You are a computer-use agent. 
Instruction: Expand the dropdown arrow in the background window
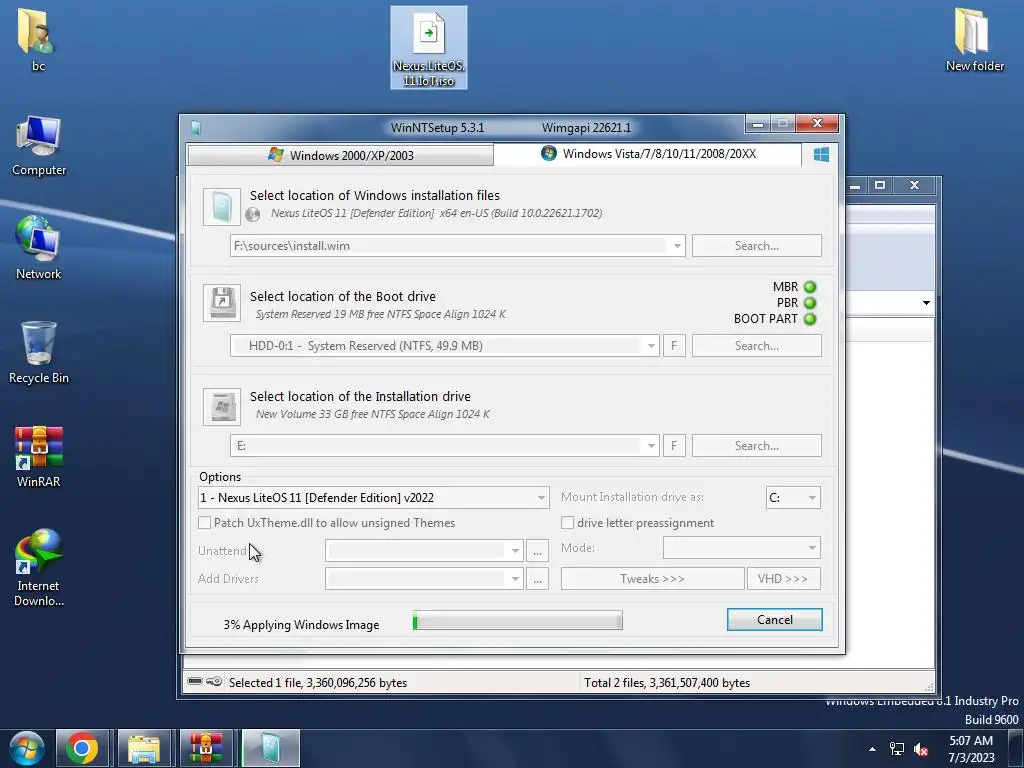pos(926,302)
